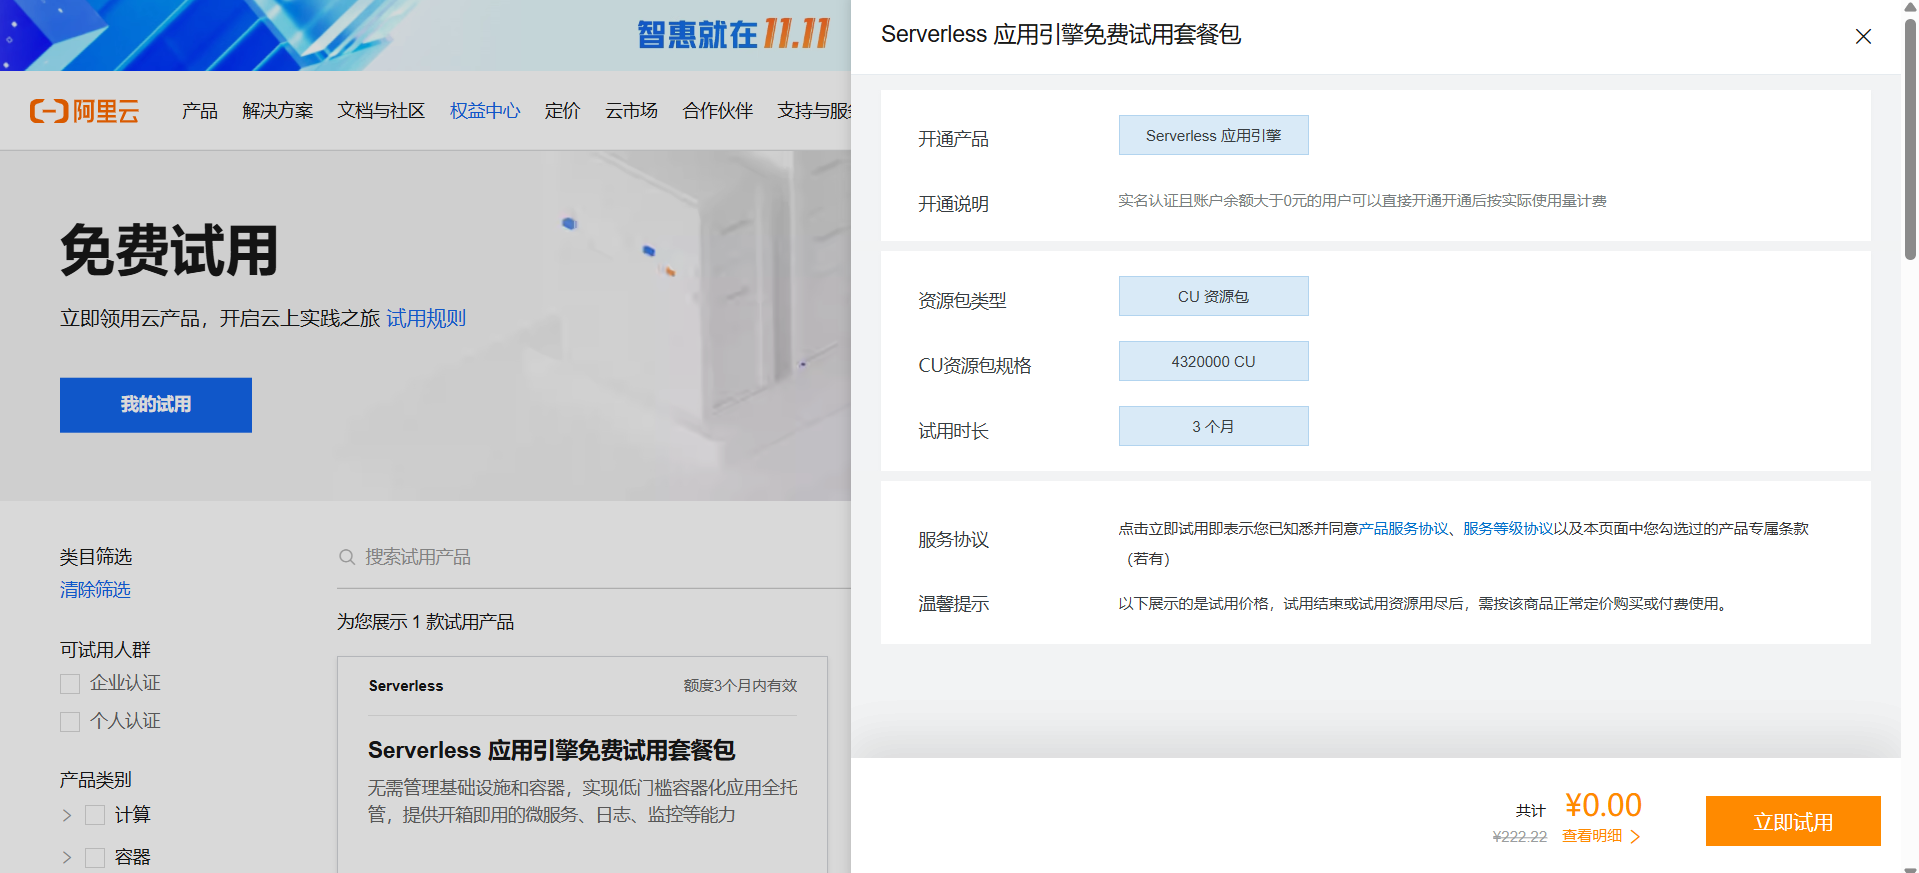Open the 文档与社区 menu
The width and height of the screenshot is (1919, 873).
[x=381, y=111]
